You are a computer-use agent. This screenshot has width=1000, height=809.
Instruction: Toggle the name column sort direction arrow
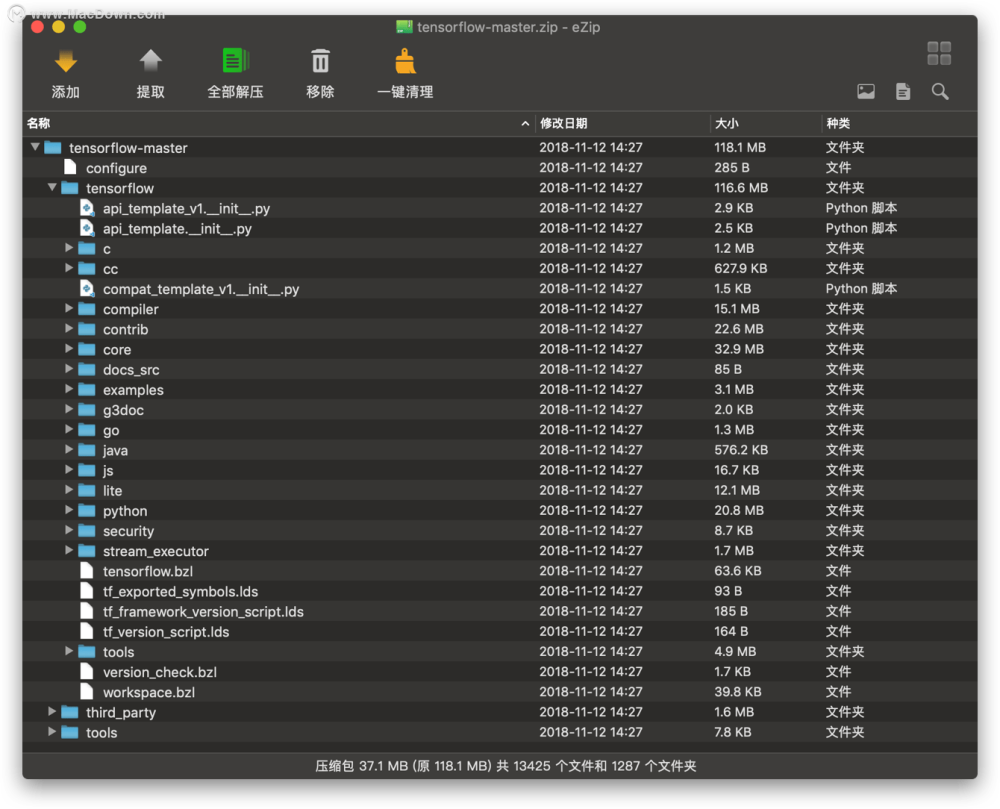pyautogui.click(x=525, y=124)
